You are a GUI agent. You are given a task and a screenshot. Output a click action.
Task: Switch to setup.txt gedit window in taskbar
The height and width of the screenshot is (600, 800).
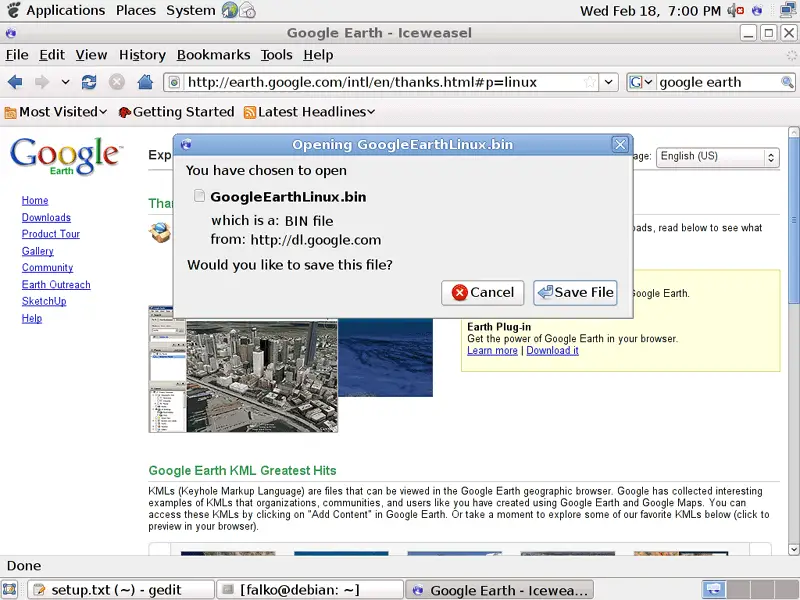(121, 590)
